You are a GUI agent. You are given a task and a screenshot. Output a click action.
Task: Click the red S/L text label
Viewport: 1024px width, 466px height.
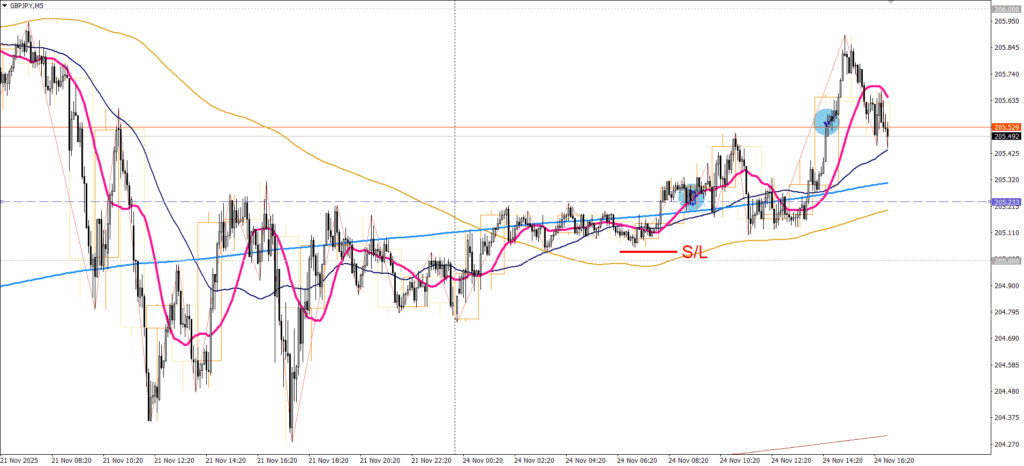click(x=696, y=253)
